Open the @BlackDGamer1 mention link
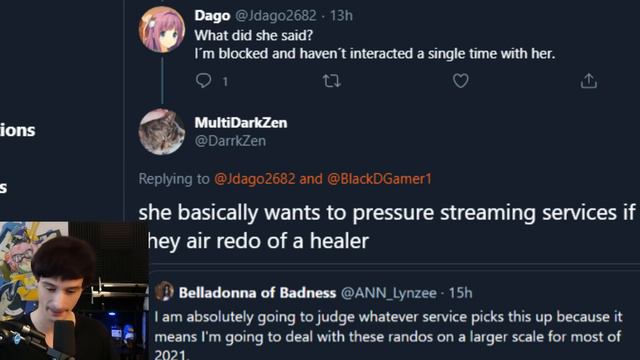This screenshot has height=360, width=640. 379,178
